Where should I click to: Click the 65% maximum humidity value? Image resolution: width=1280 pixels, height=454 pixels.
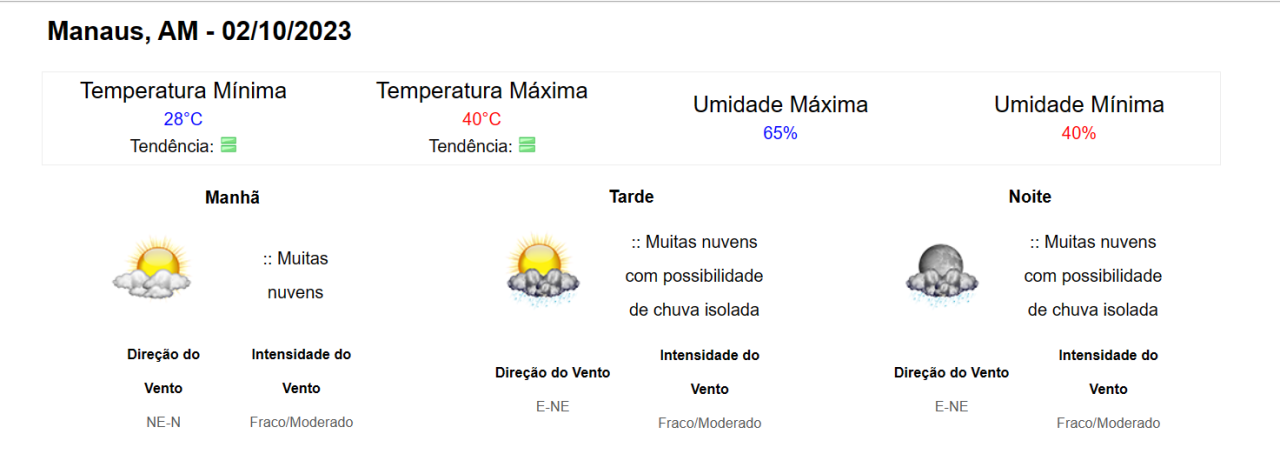tap(780, 133)
